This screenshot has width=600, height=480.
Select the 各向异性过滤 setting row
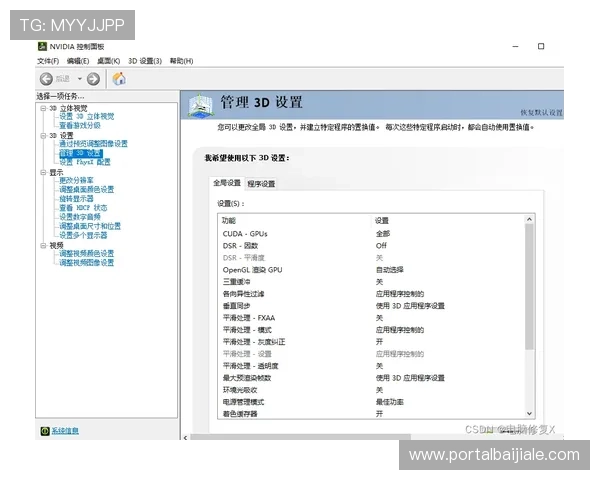pos(371,294)
